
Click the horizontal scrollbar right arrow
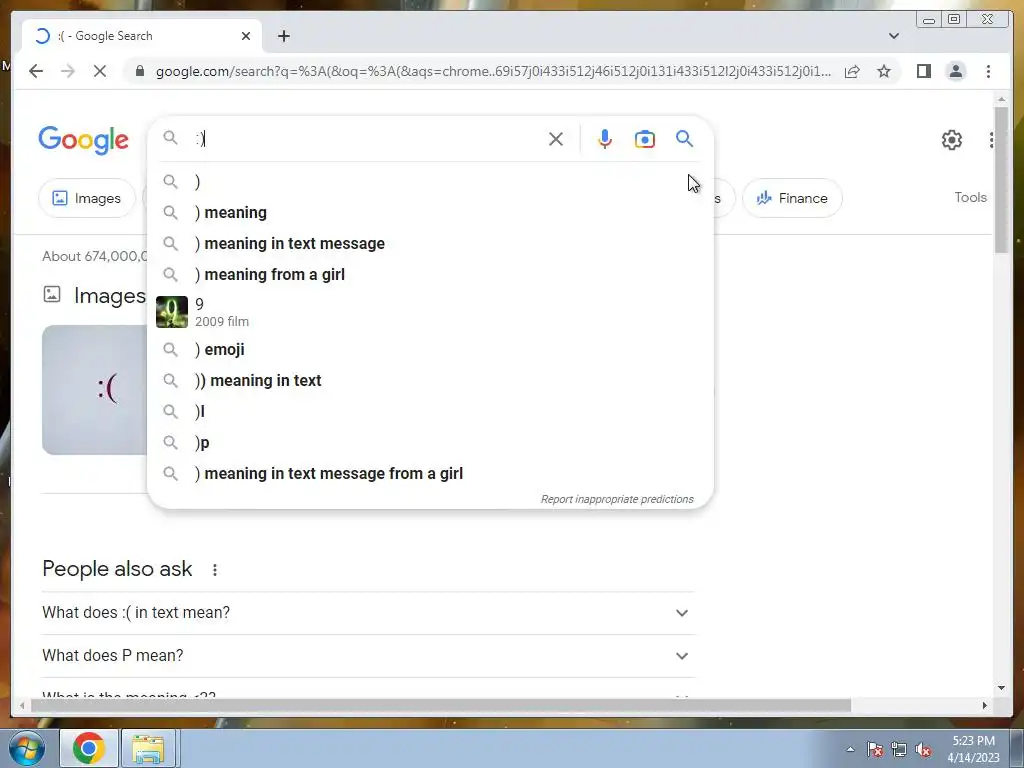985,705
